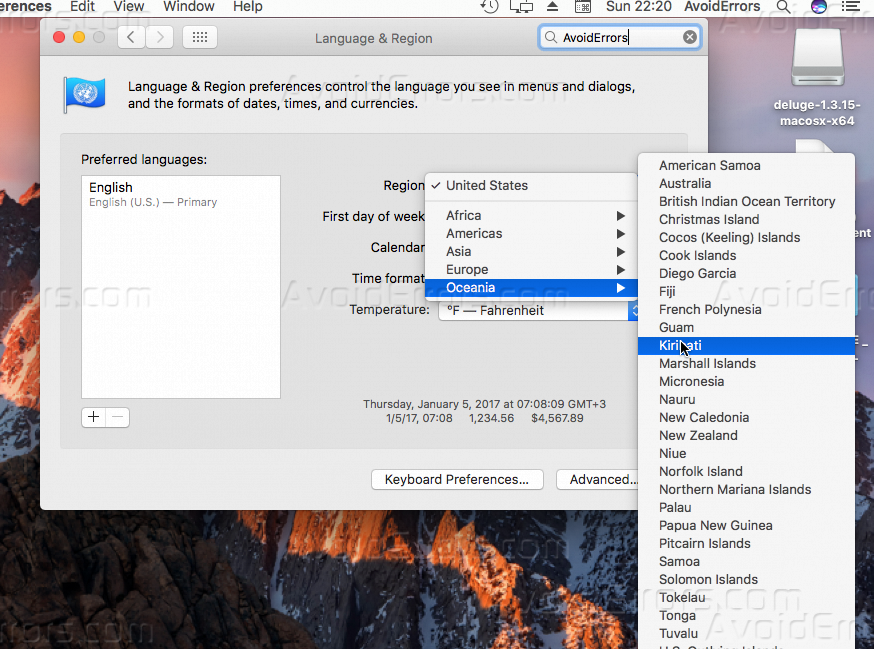Click the minus button to remove a language
The width and height of the screenshot is (874, 649).
point(117,417)
